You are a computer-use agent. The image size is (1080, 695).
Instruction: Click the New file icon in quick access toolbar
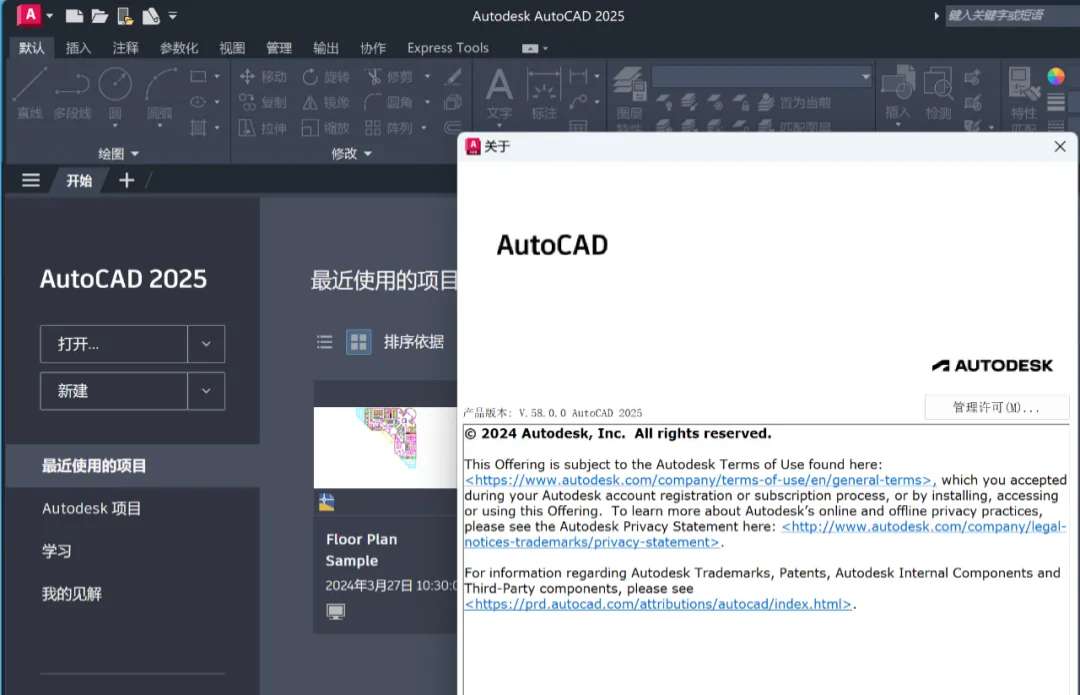(74, 15)
